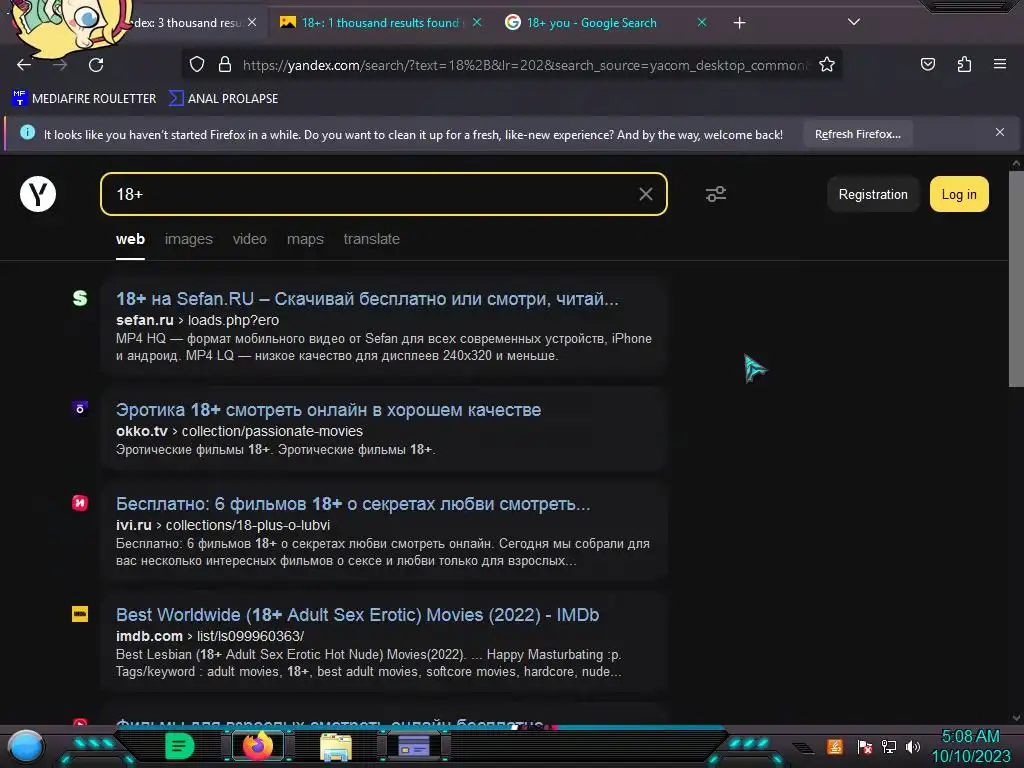Bookmark this page with star icon
1024x768 pixels.
pos(827,65)
